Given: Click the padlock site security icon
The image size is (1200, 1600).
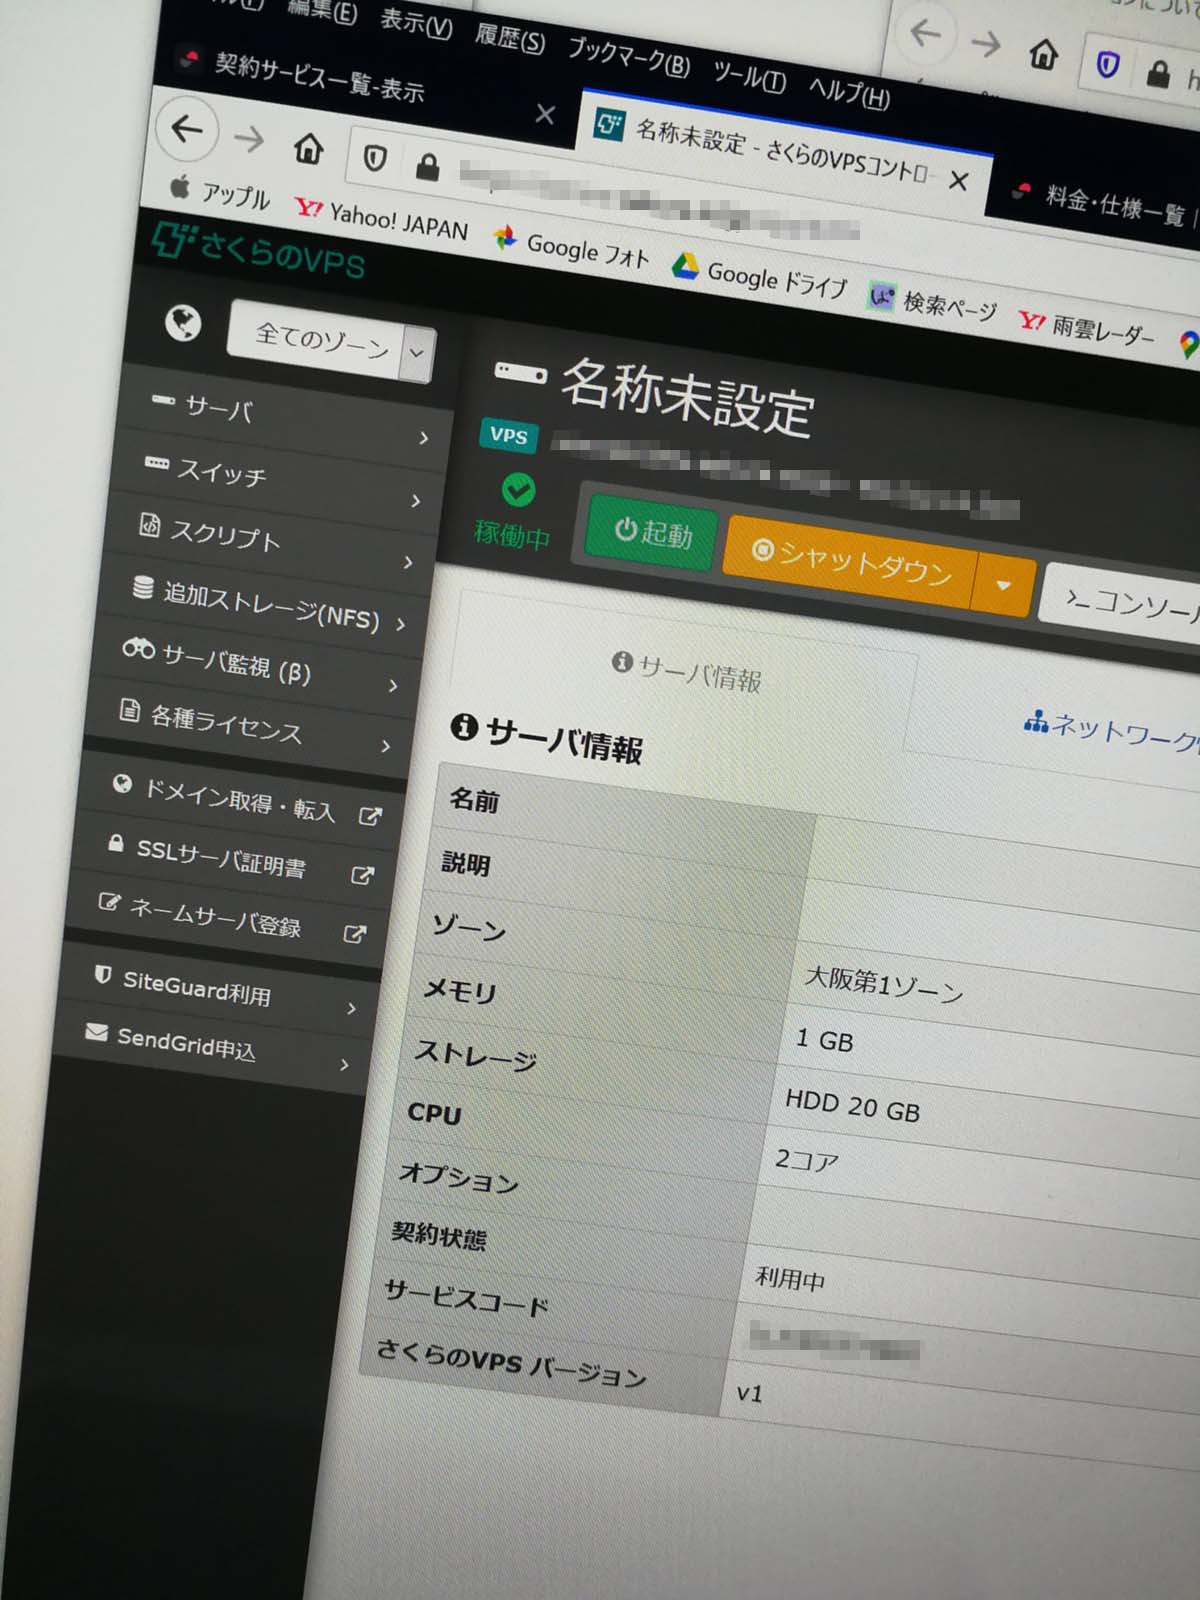Looking at the screenshot, I should [x=427, y=167].
